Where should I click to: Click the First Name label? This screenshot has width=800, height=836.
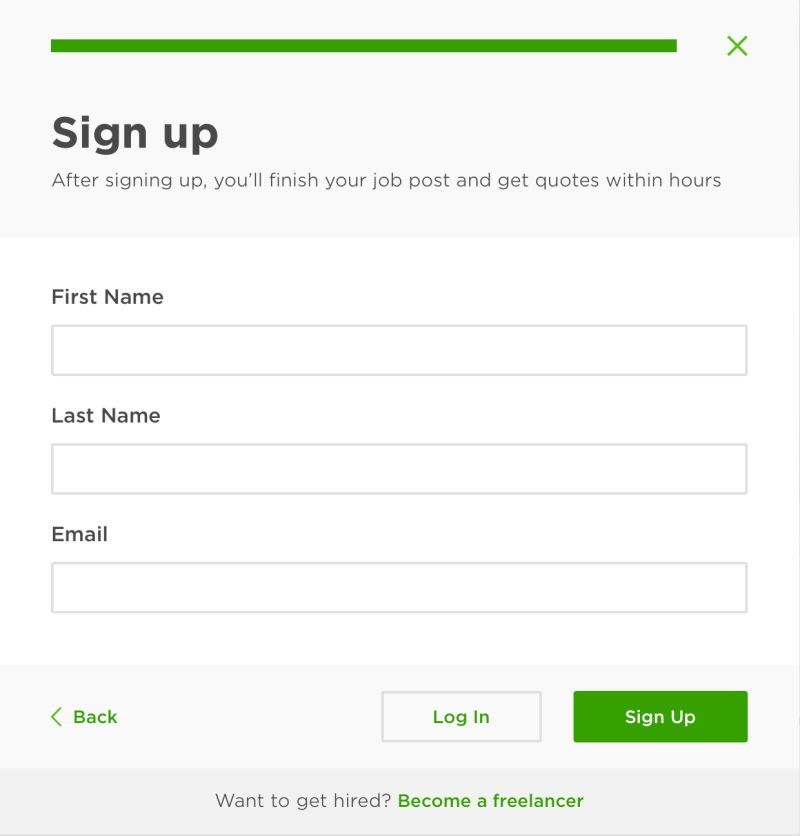tap(107, 297)
